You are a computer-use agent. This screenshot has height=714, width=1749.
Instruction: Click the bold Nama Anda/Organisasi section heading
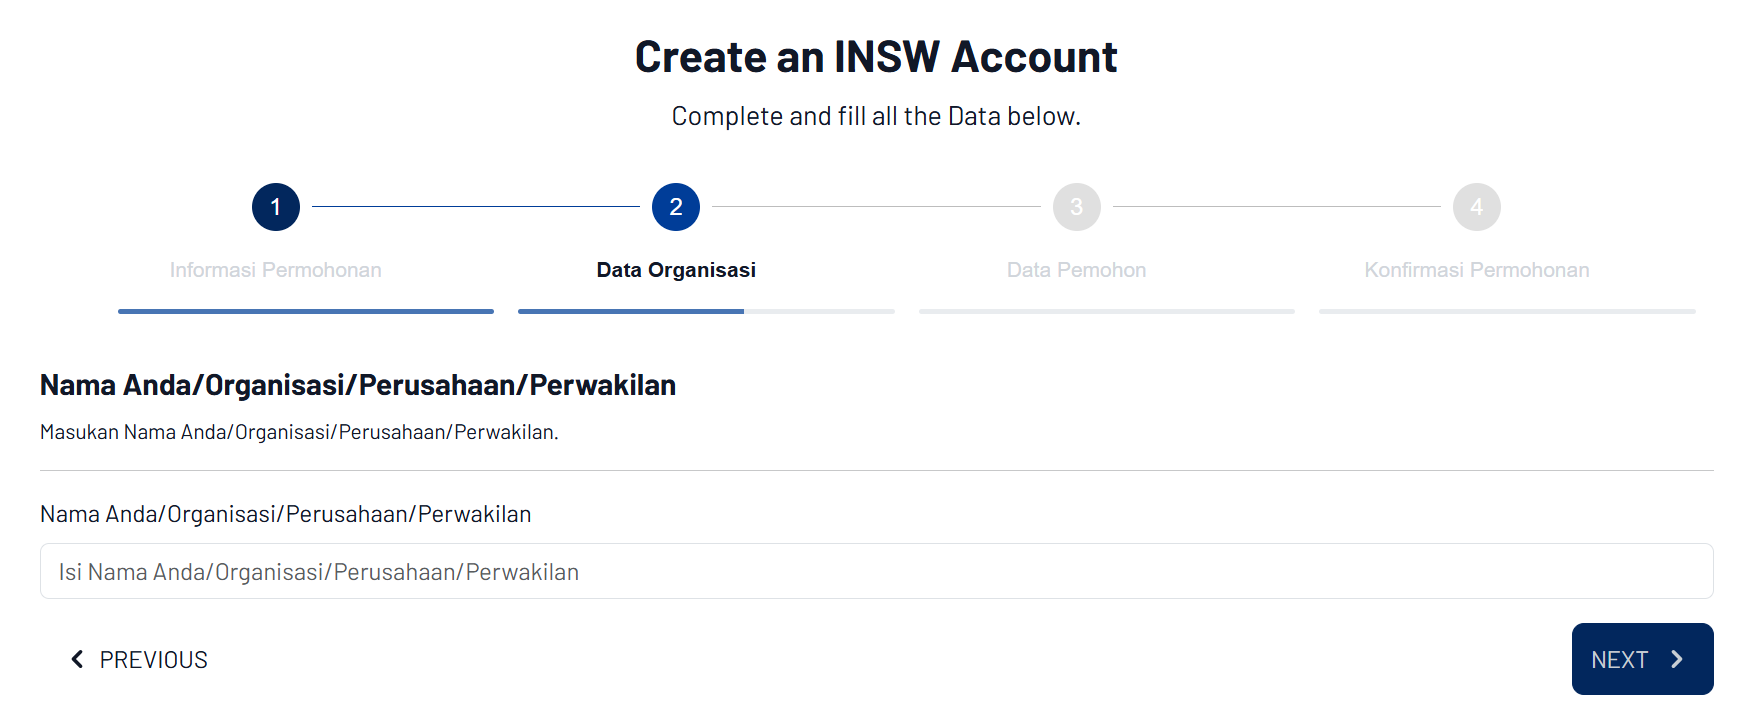click(358, 385)
